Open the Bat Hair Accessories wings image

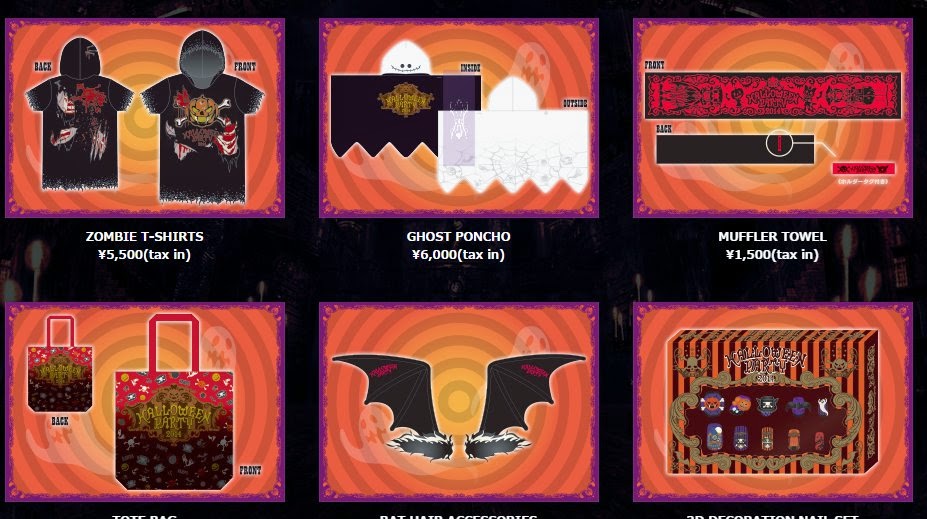click(x=459, y=402)
